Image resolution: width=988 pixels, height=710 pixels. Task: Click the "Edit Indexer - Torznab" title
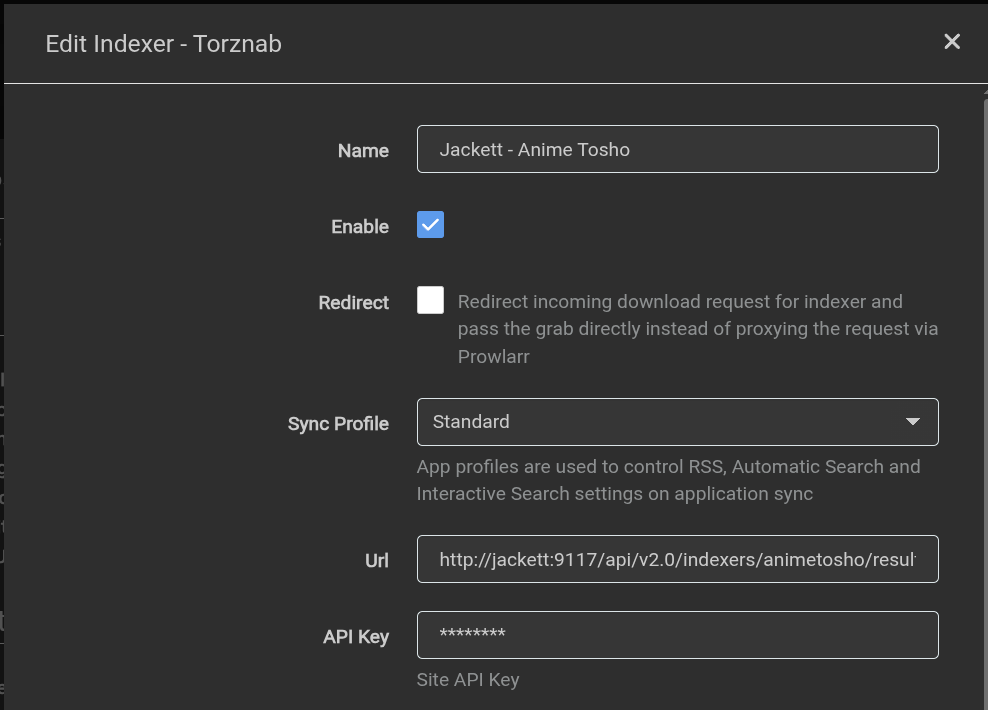(x=164, y=43)
